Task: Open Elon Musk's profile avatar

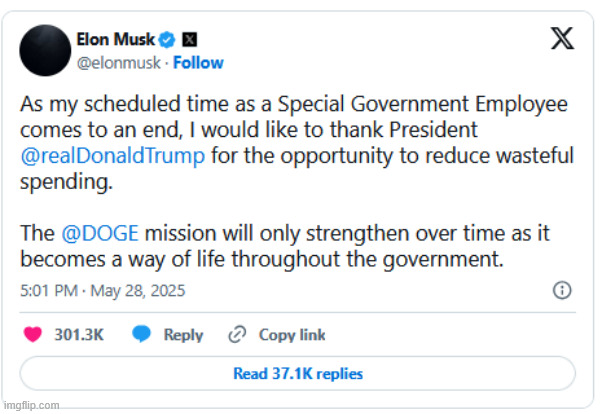Action: [45, 50]
